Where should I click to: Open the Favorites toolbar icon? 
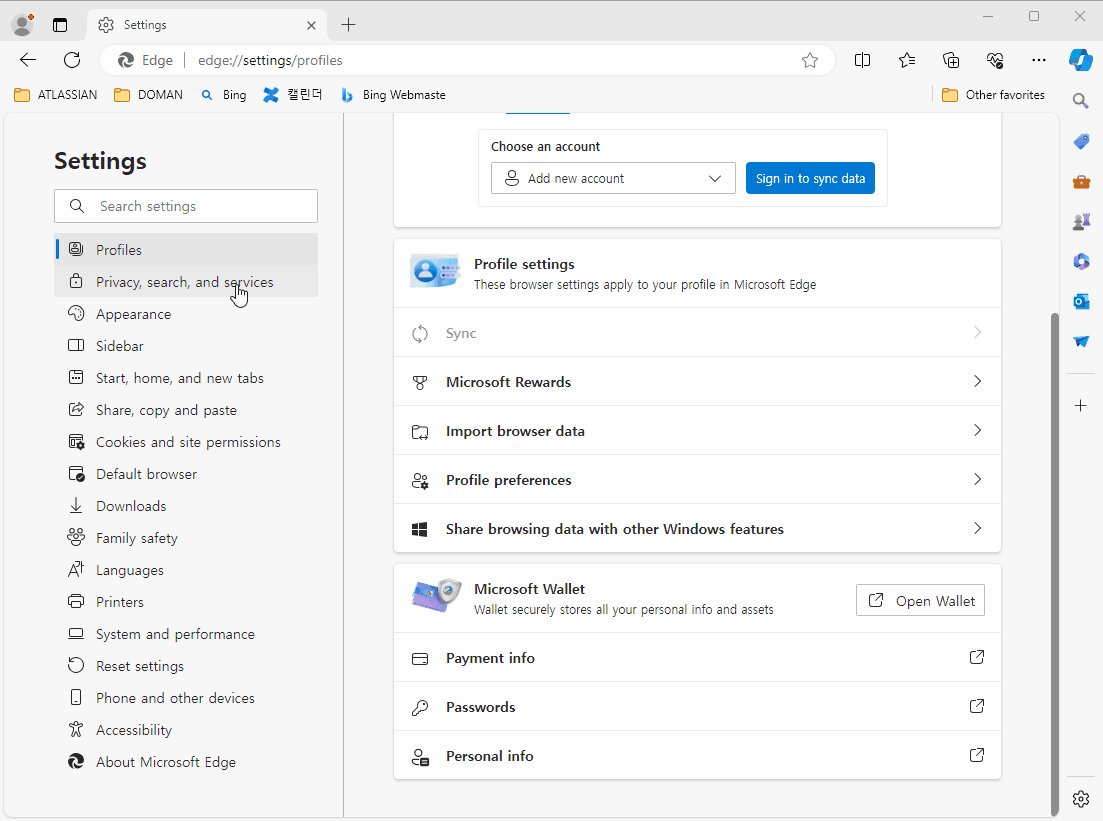click(x=907, y=60)
